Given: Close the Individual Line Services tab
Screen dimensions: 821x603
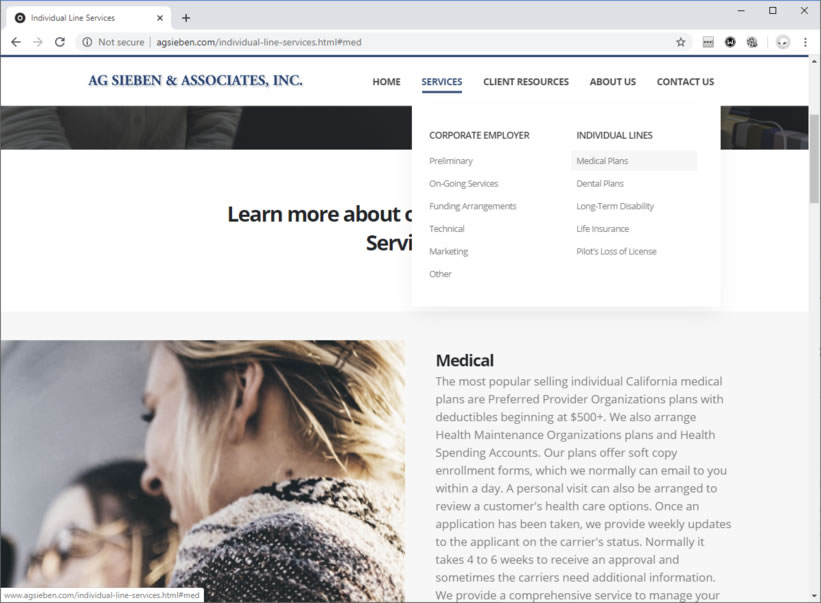Looking at the screenshot, I should click(x=160, y=18).
